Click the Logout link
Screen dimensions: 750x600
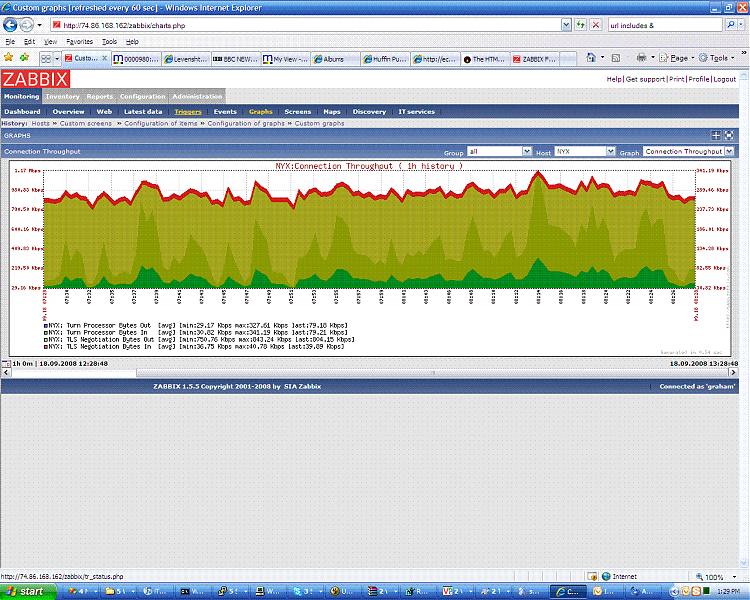click(x=725, y=78)
